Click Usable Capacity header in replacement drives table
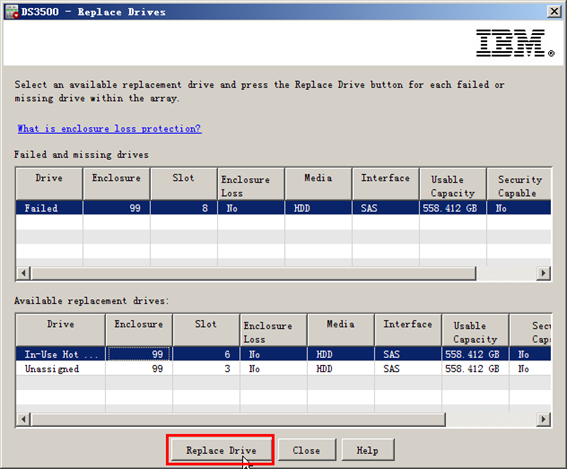 tap(475, 330)
